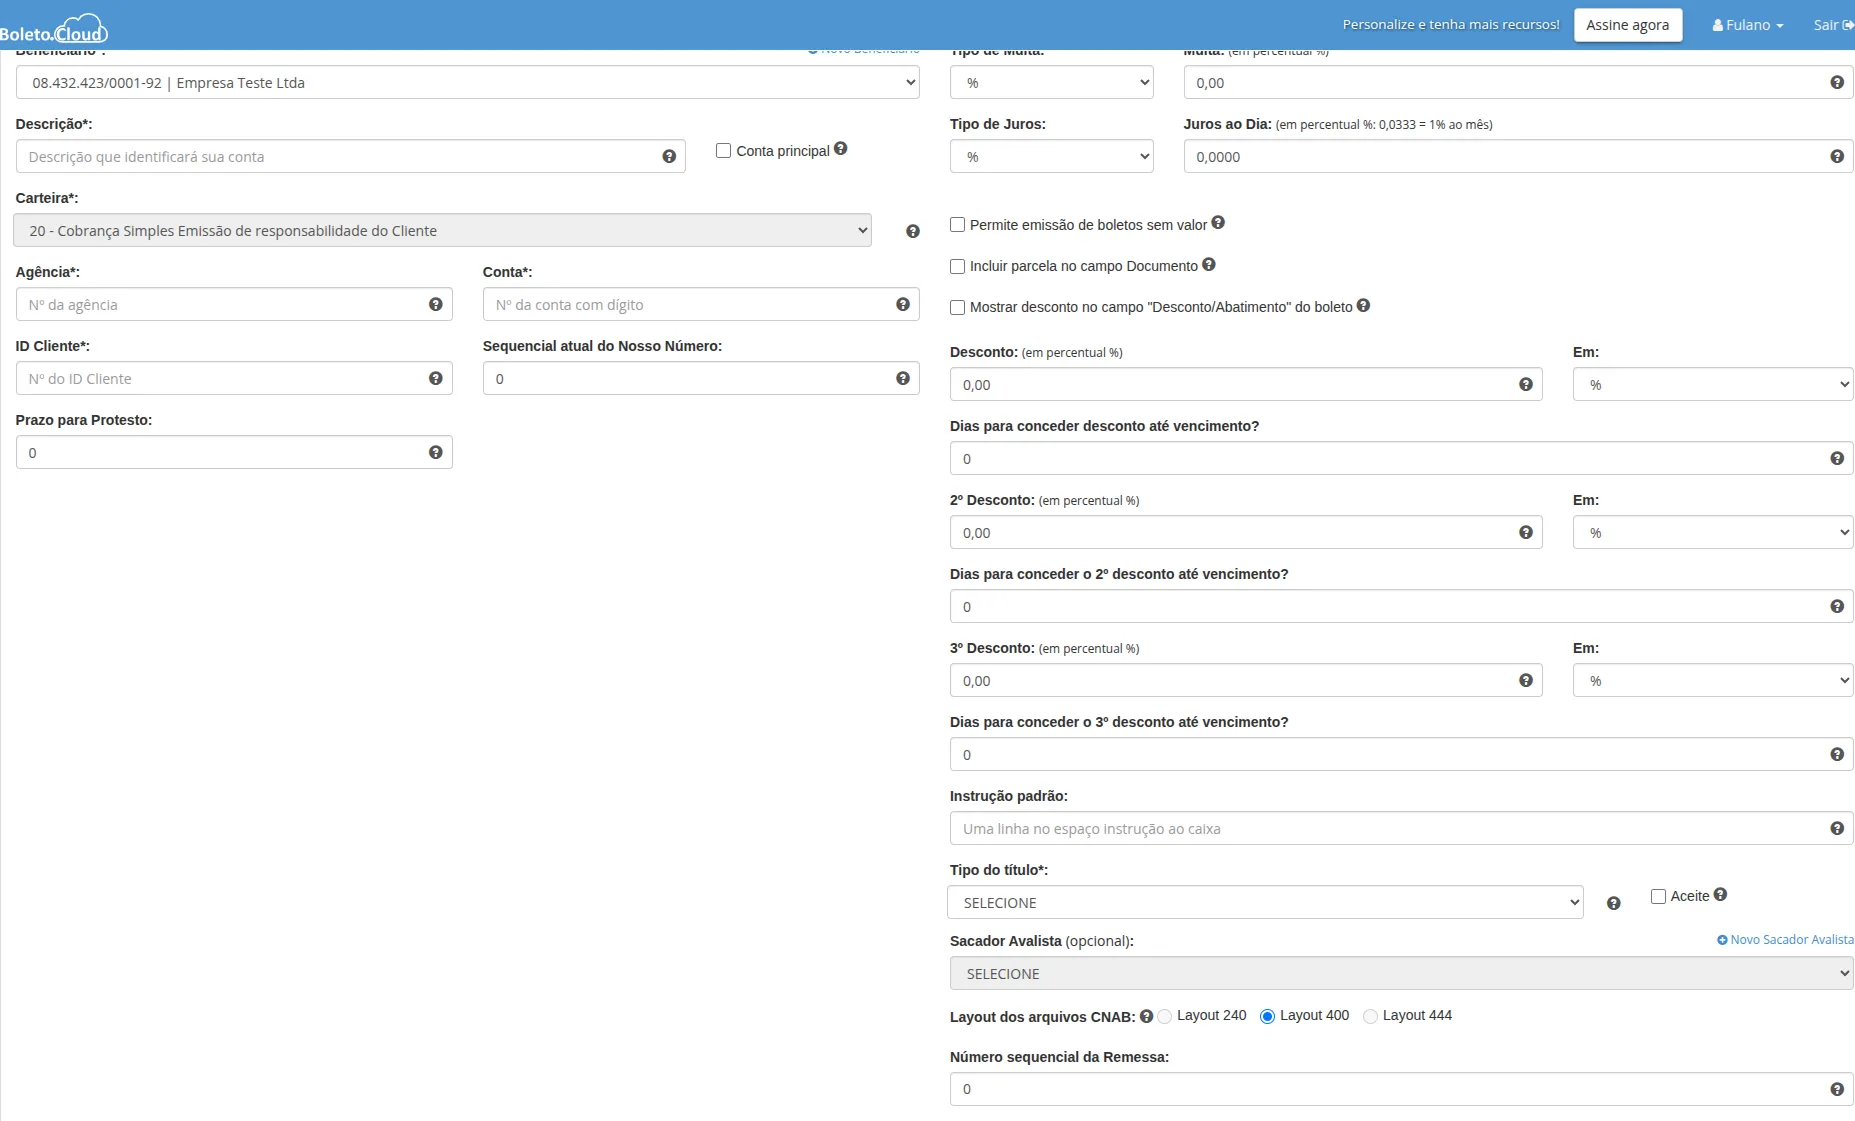Click the Boleto.Cloud logo
Viewport: 1855px width, 1121px height.
click(55, 30)
